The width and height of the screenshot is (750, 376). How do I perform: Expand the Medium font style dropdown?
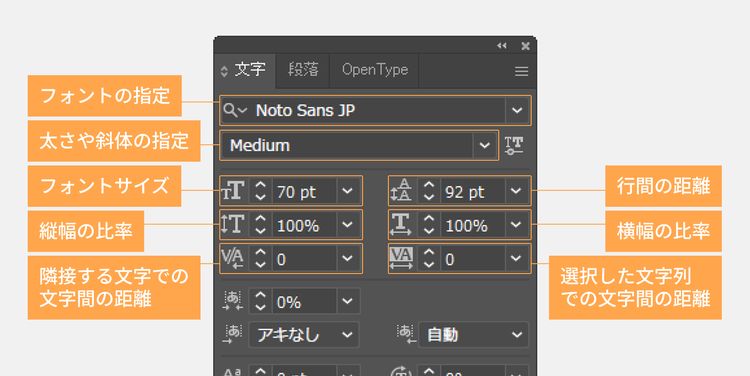click(x=485, y=145)
